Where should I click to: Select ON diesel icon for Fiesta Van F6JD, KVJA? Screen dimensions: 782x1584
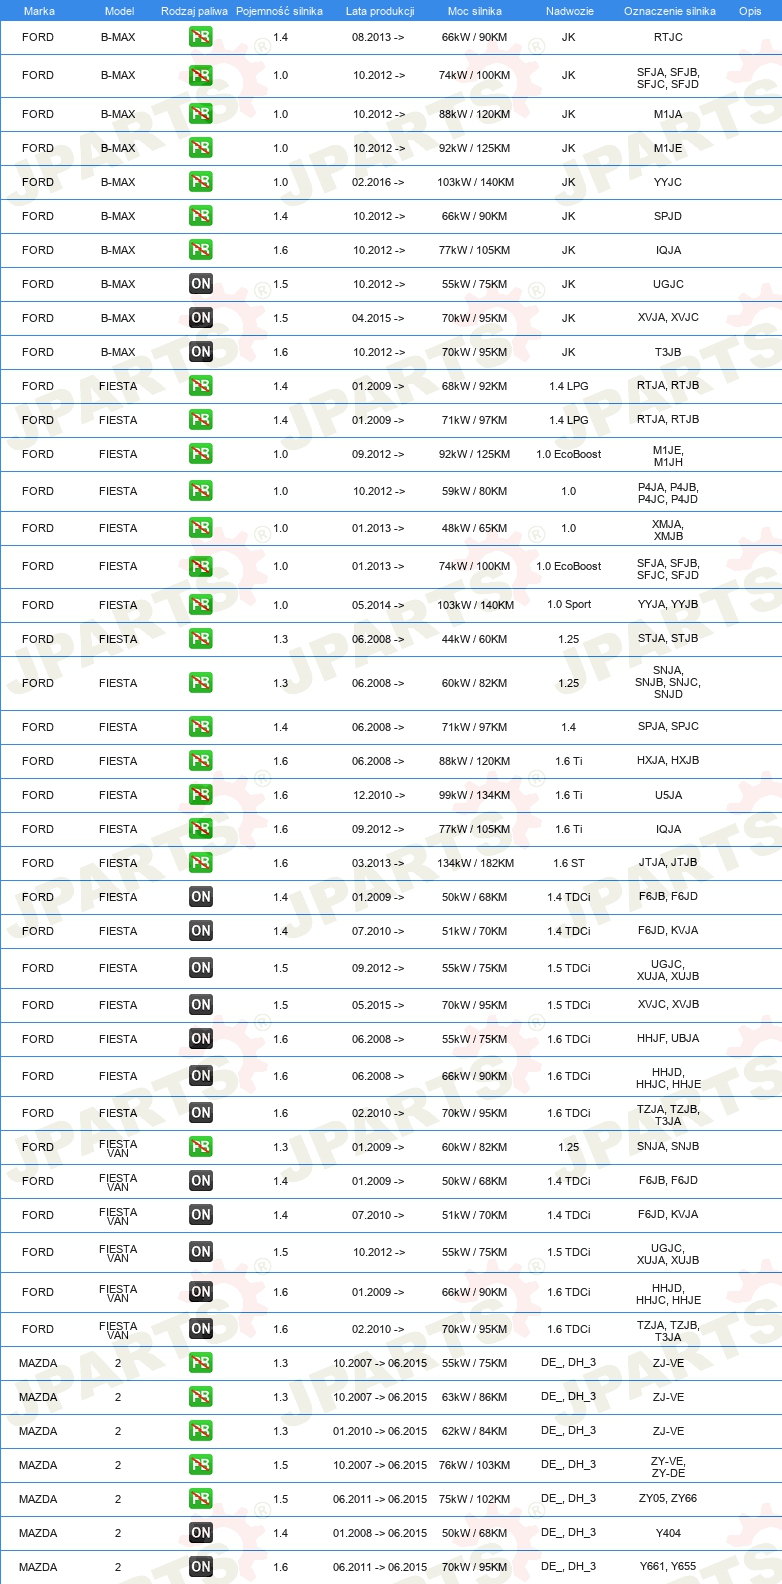point(201,1215)
